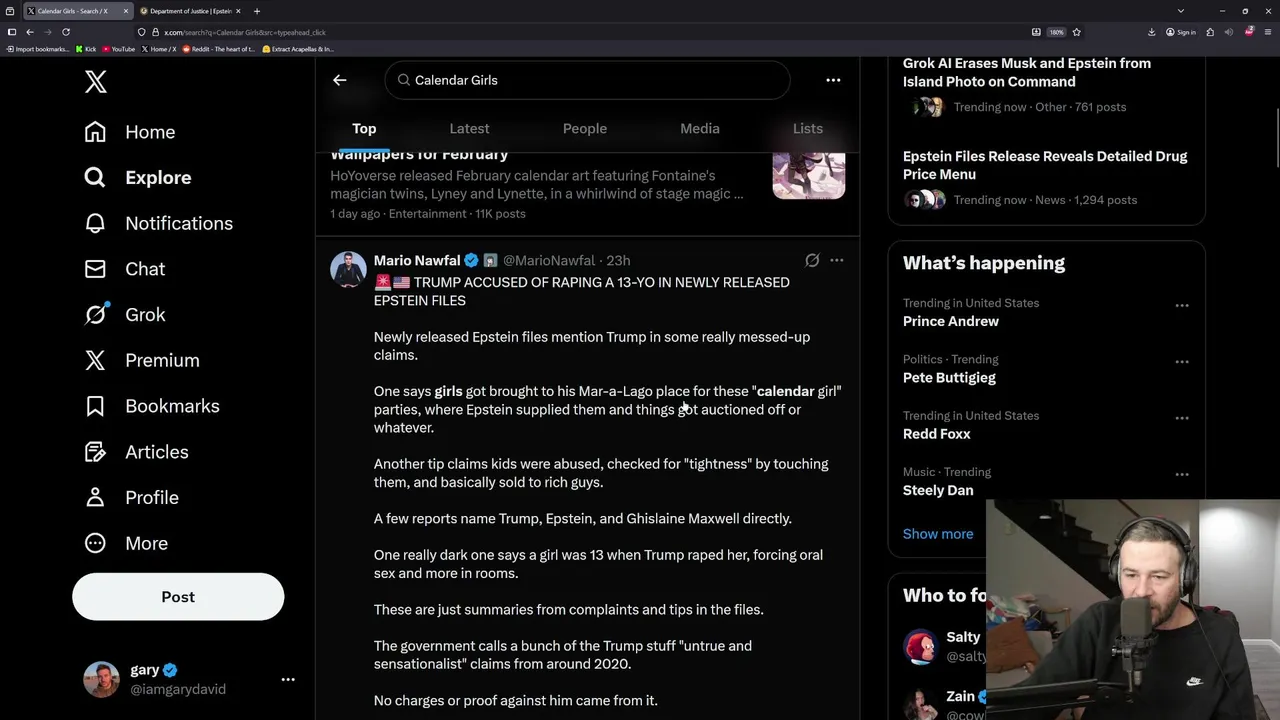Switch to the Media tab
This screenshot has width=1280, height=720.
[x=700, y=129]
